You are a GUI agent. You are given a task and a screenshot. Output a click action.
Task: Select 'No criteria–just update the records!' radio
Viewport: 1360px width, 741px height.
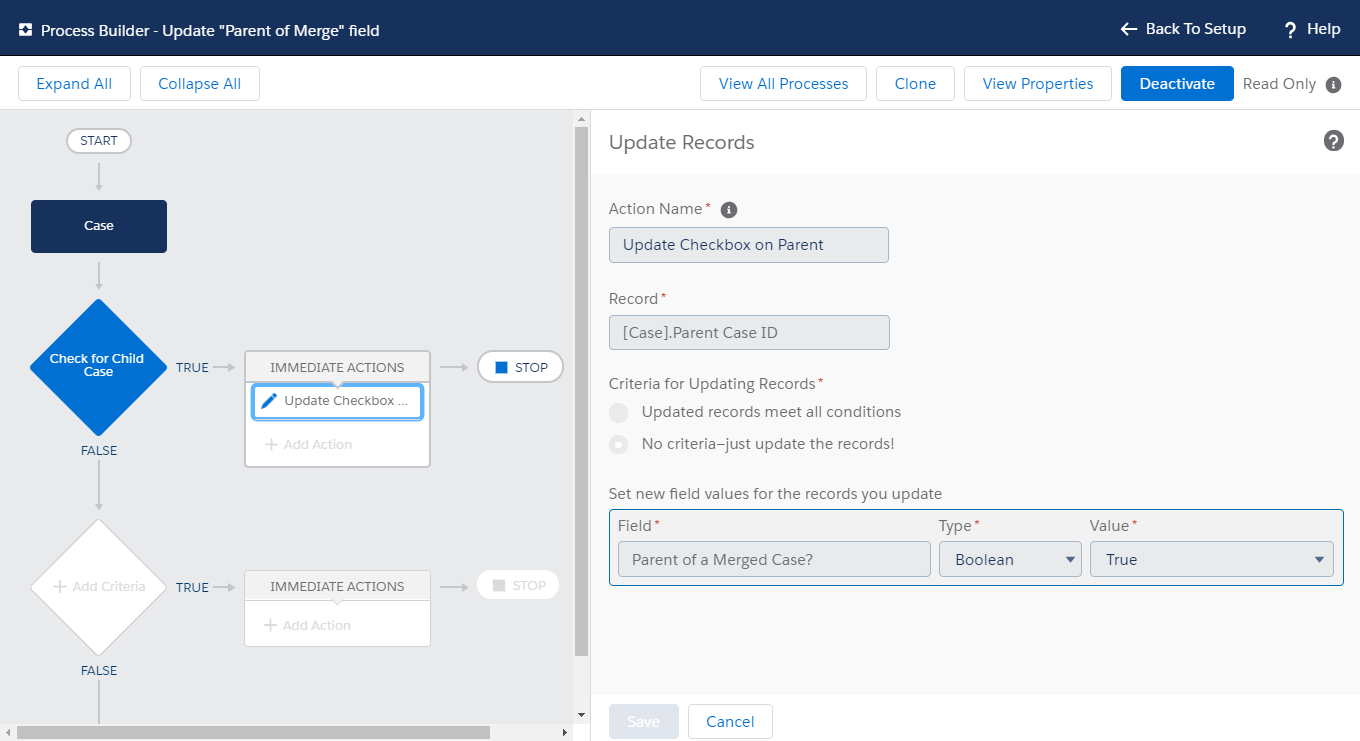(619, 444)
